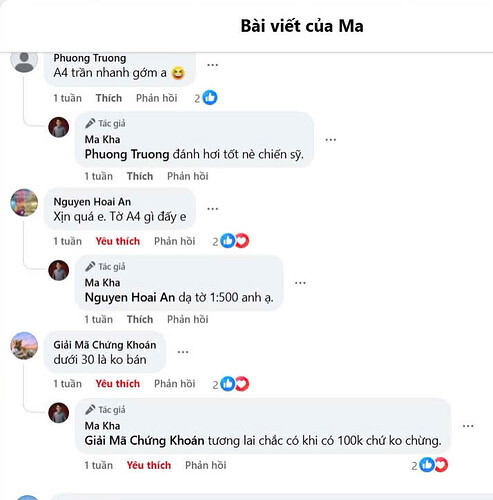Open Nguyen Hoai An's profile name link
The width and height of the screenshot is (493, 500).
point(92,202)
